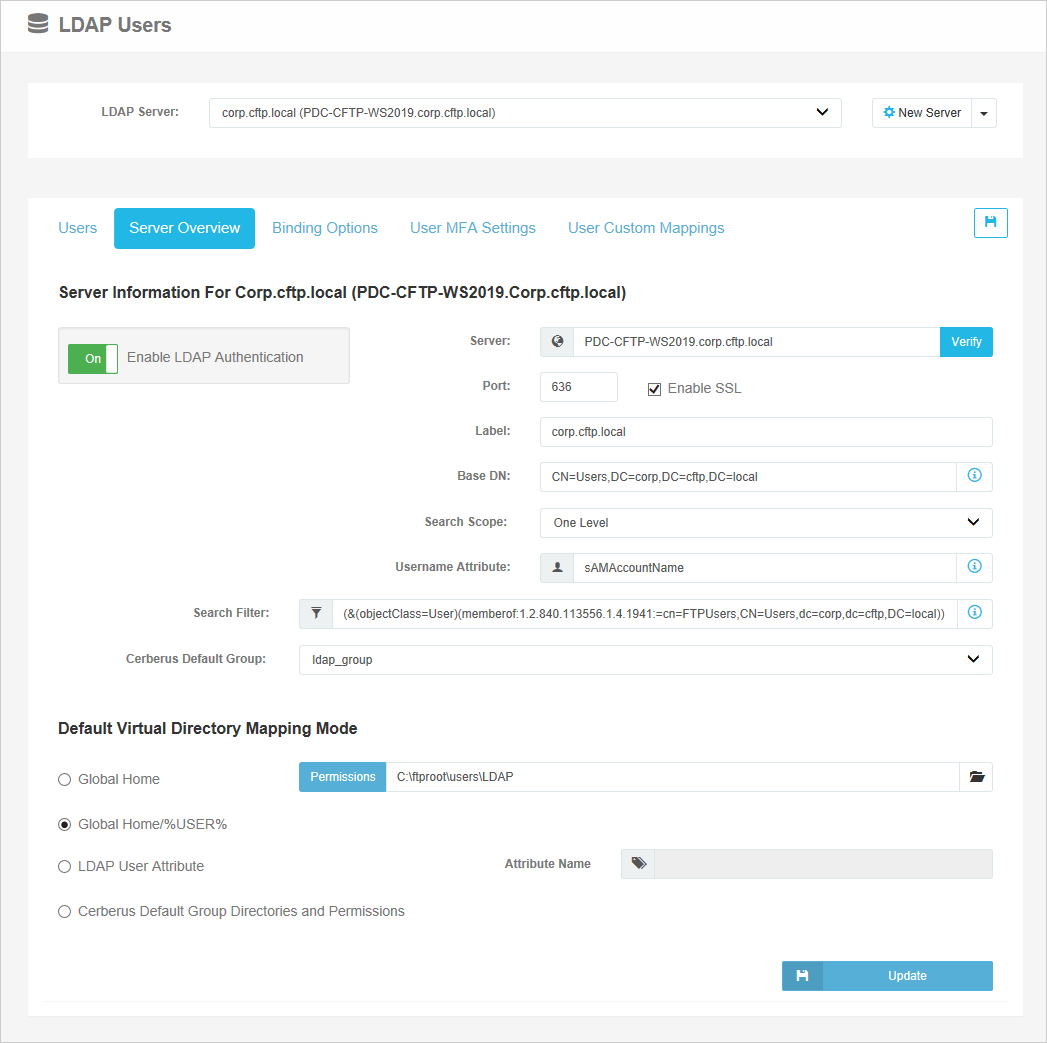Click the Permissions button
The image size is (1047, 1043).
[x=342, y=776]
